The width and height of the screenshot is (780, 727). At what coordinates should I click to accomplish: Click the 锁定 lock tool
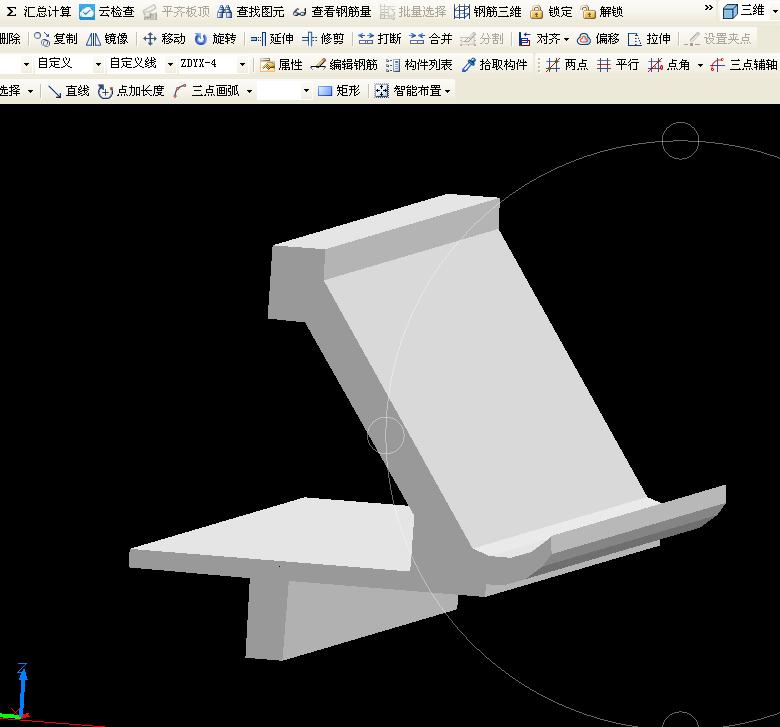551,11
